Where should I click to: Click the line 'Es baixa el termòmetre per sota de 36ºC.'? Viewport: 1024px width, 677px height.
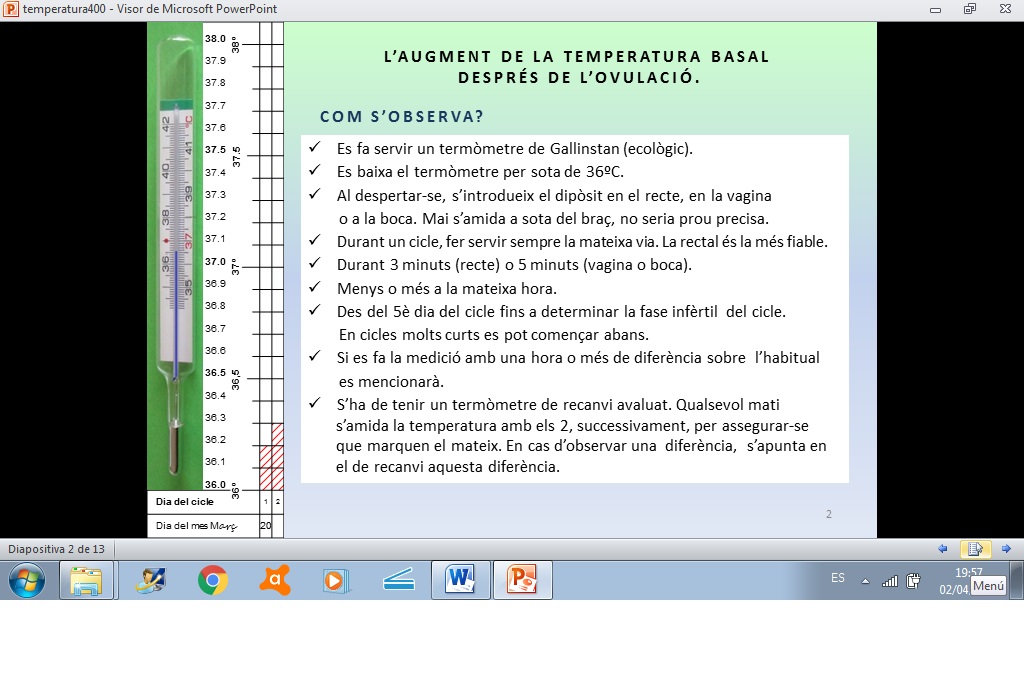(480, 172)
